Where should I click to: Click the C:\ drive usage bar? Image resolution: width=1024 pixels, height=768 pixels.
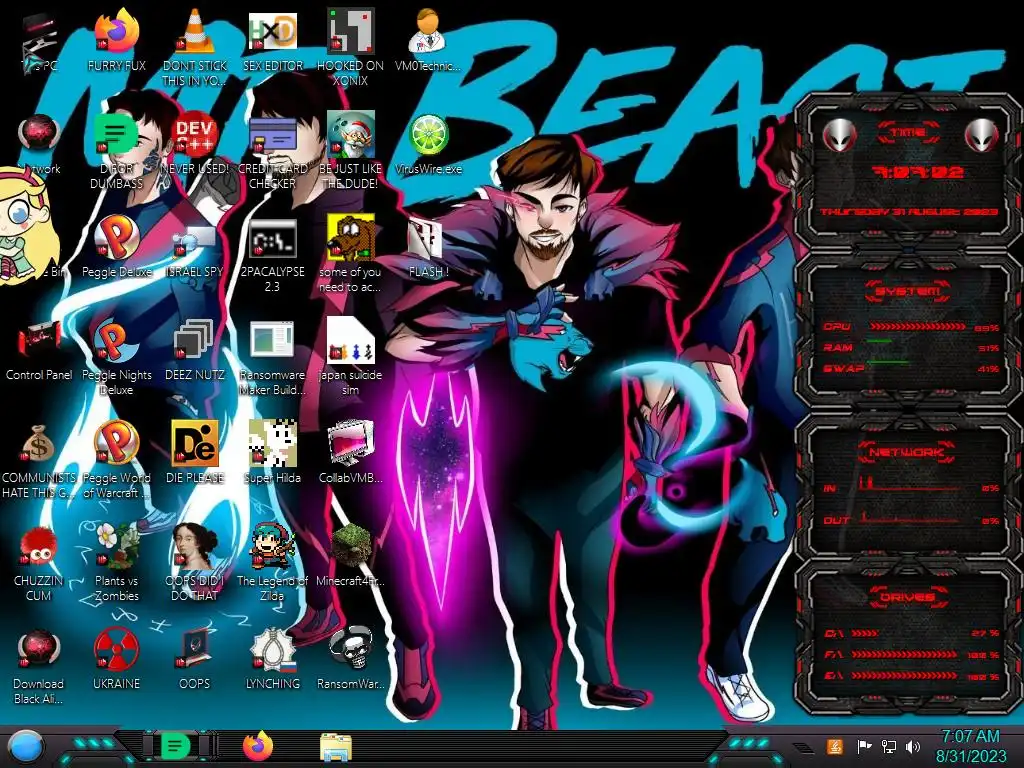904,633
